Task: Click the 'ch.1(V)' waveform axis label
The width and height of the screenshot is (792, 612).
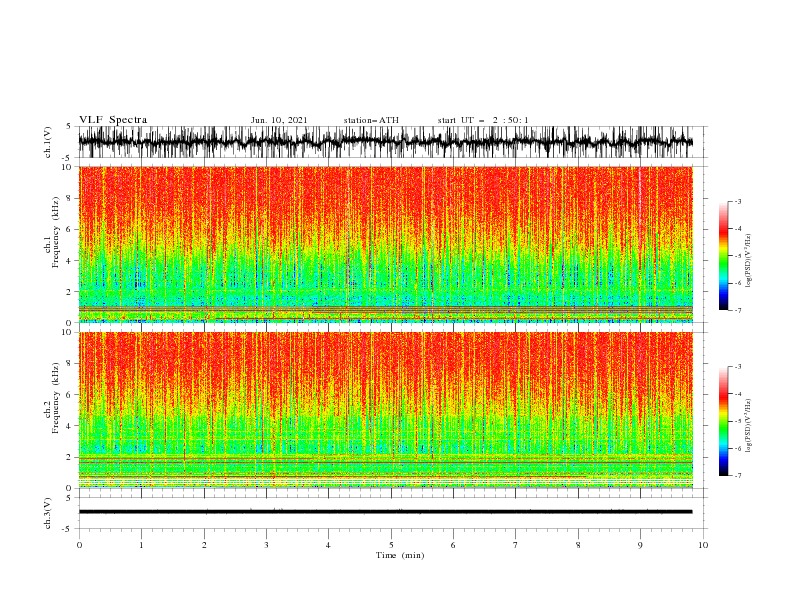Action: [48, 142]
